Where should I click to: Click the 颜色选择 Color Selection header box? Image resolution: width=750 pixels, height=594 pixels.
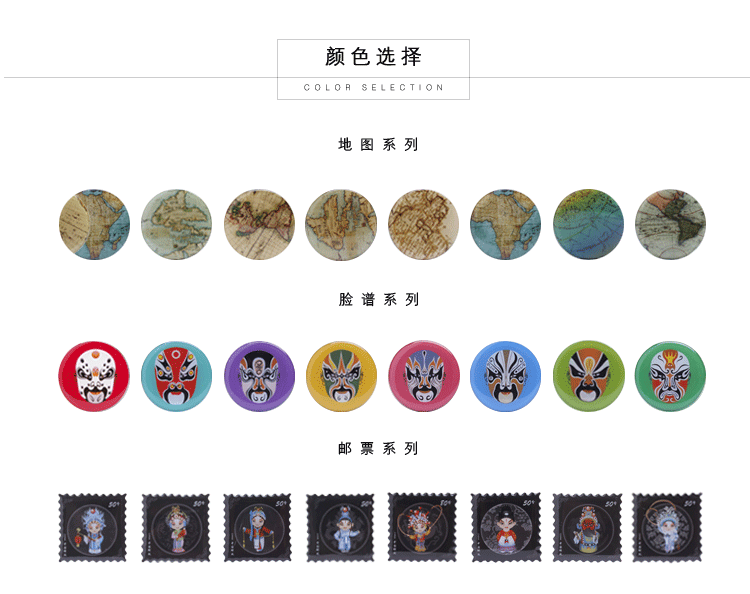[374, 69]
